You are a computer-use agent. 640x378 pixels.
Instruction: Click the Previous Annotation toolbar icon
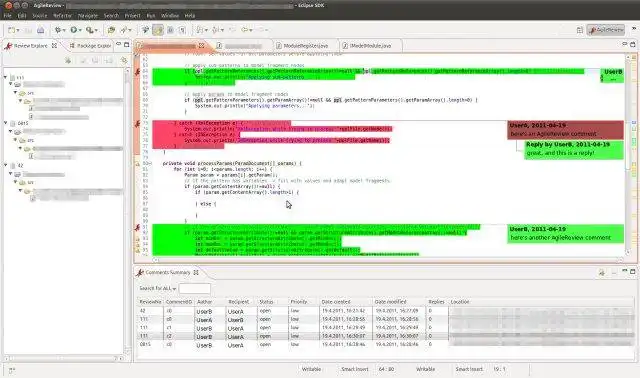pos(216,30)
